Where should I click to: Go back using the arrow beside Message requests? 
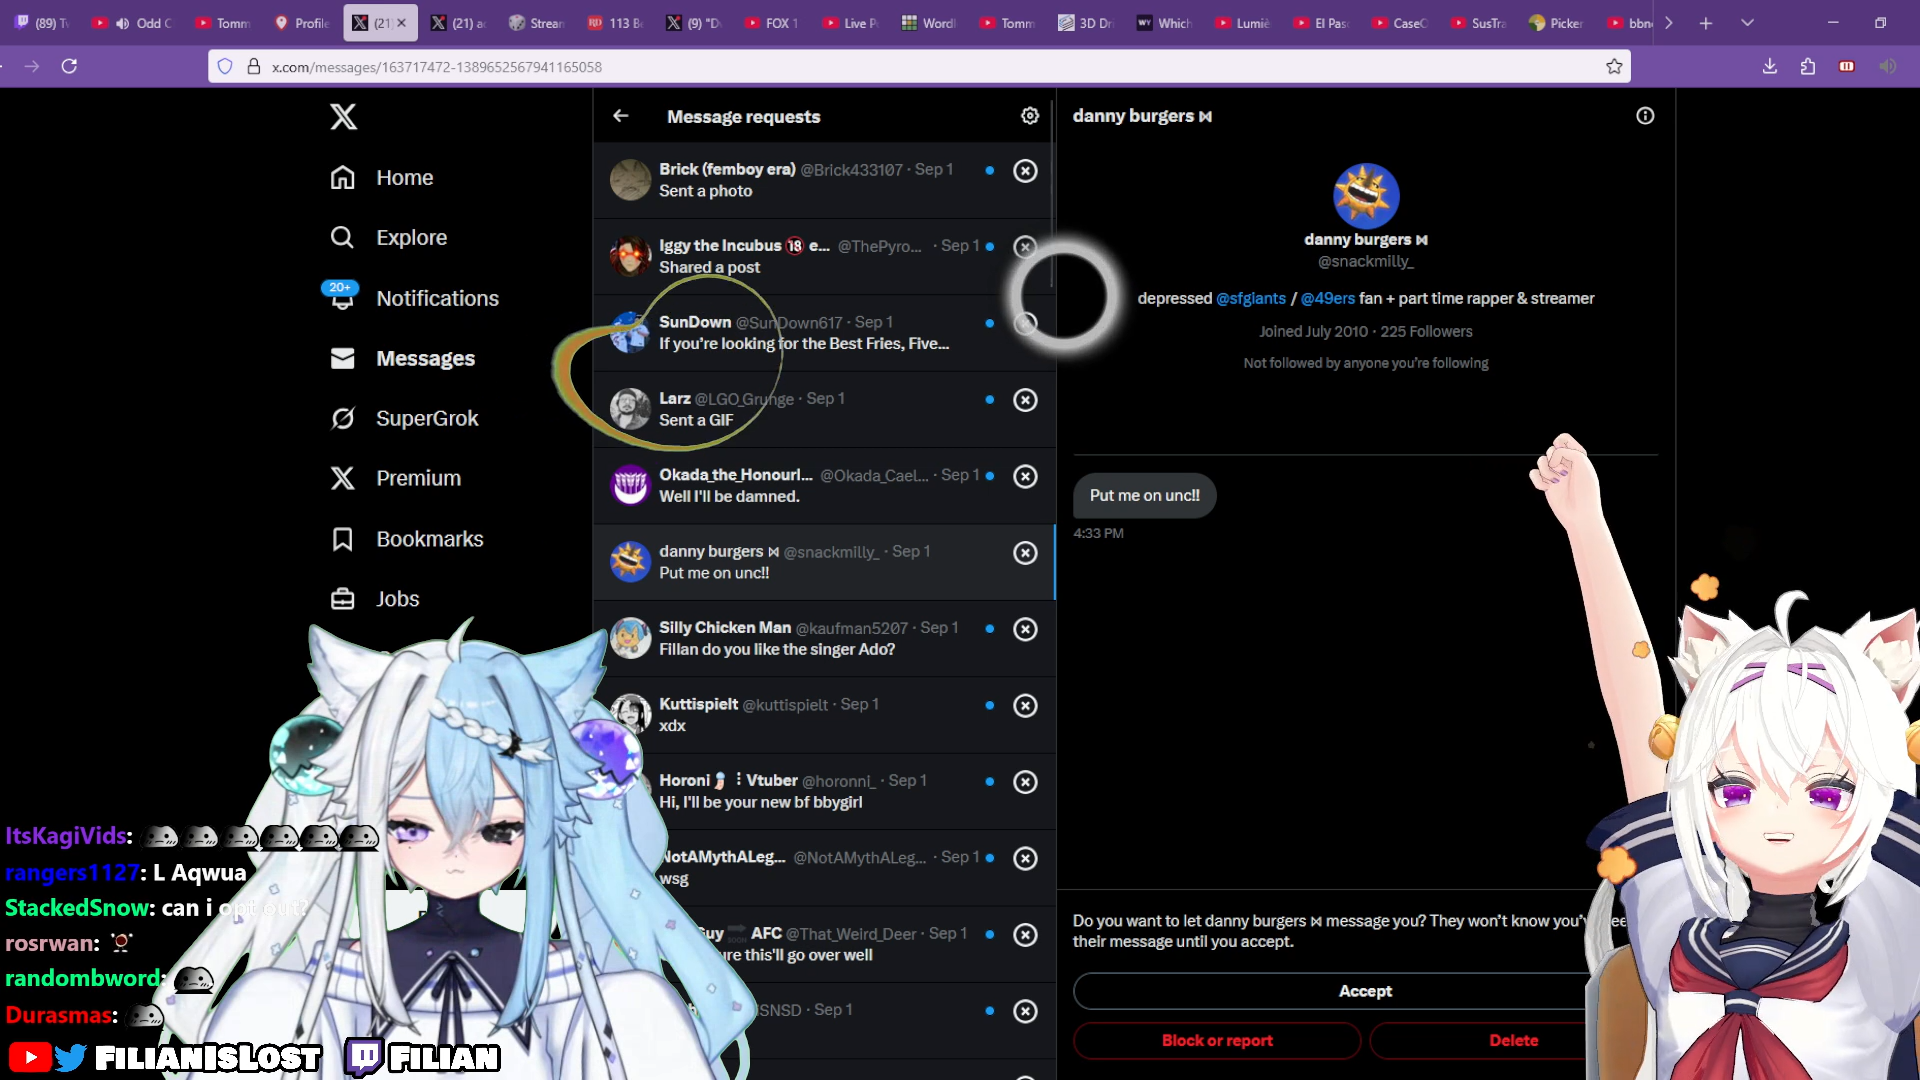click(x=621, y=116)
